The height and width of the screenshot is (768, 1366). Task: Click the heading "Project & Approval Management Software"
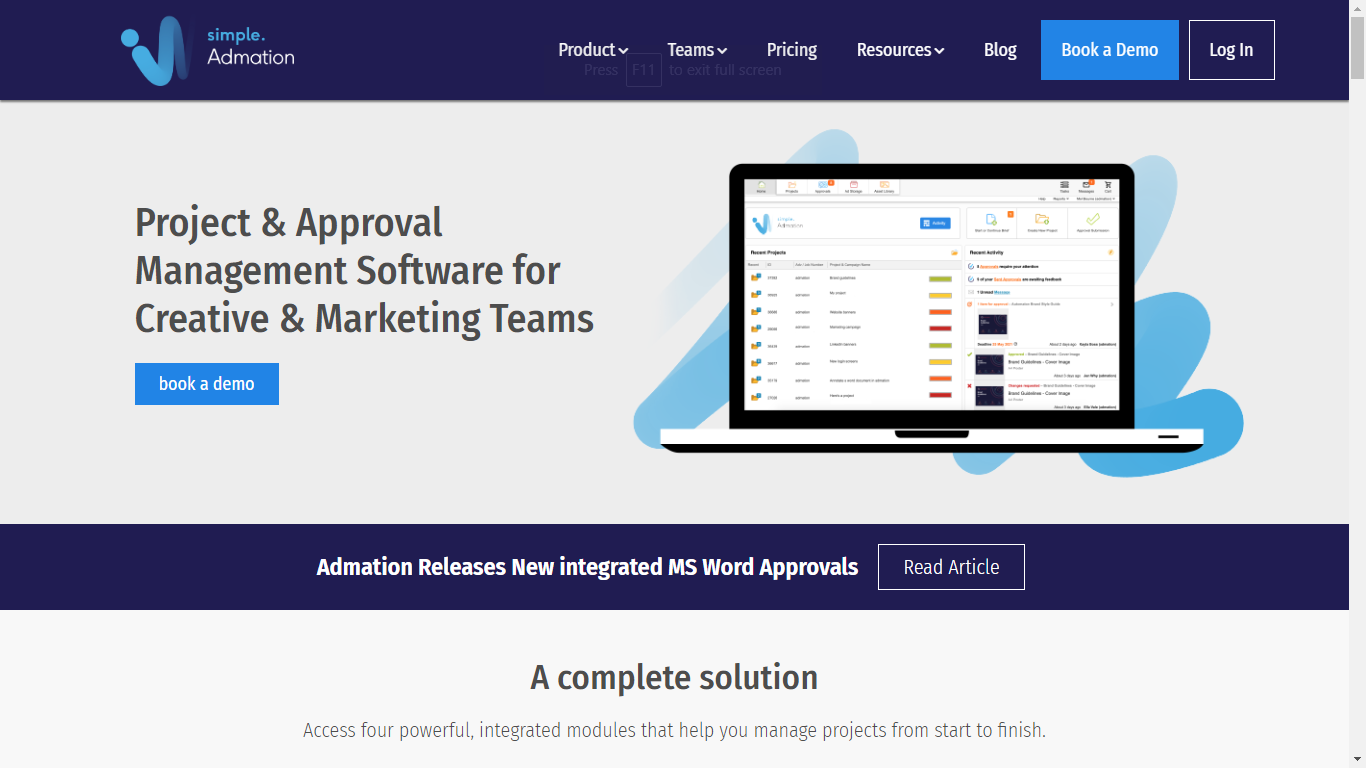tap(364, 270)
